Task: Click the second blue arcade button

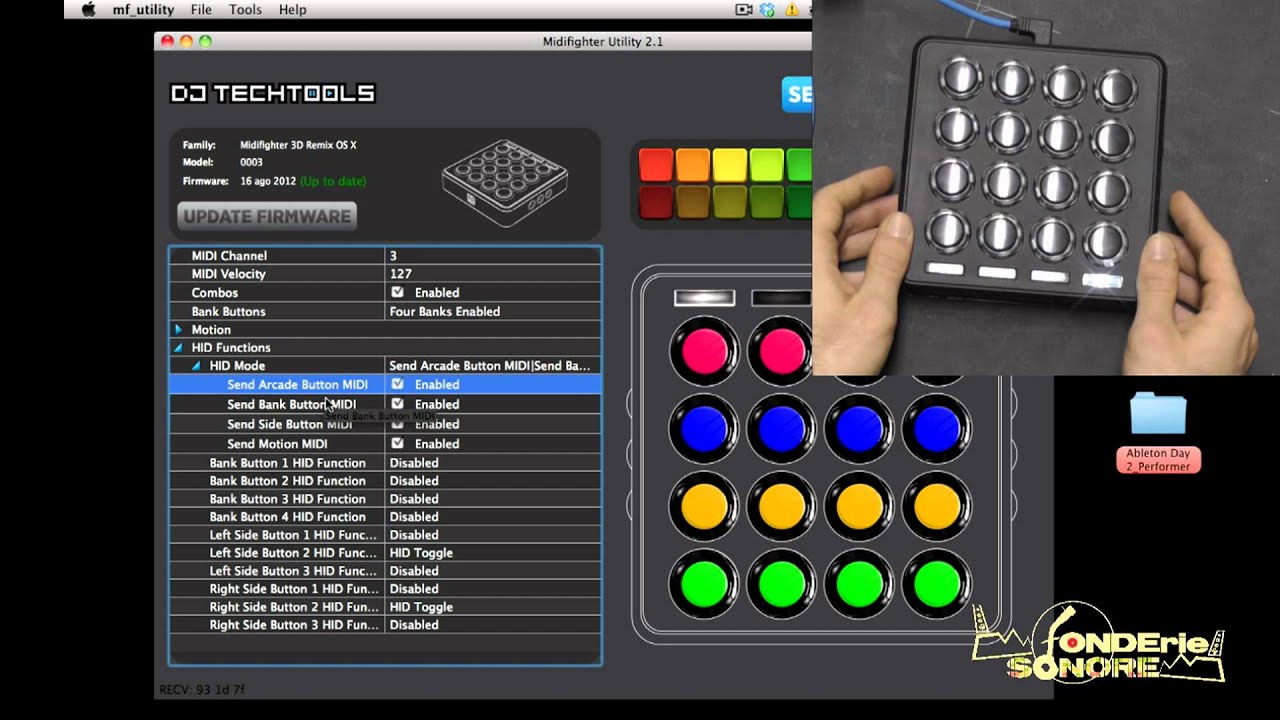Action: click(x=781, y=429)
